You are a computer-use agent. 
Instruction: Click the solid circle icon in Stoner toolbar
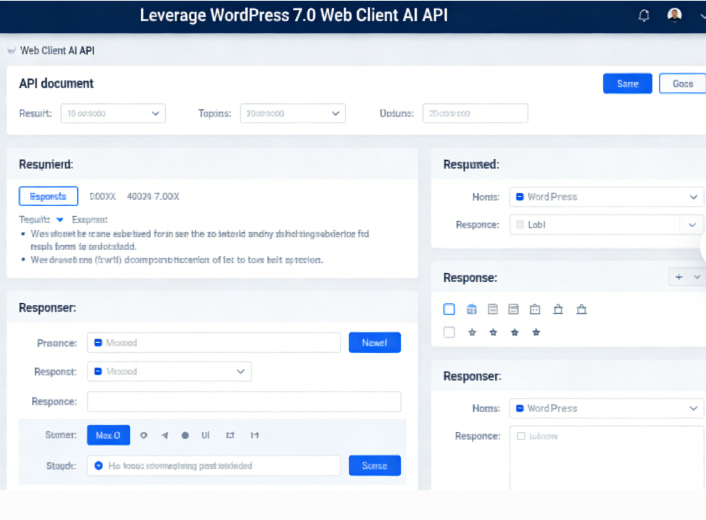click(185, 435)
